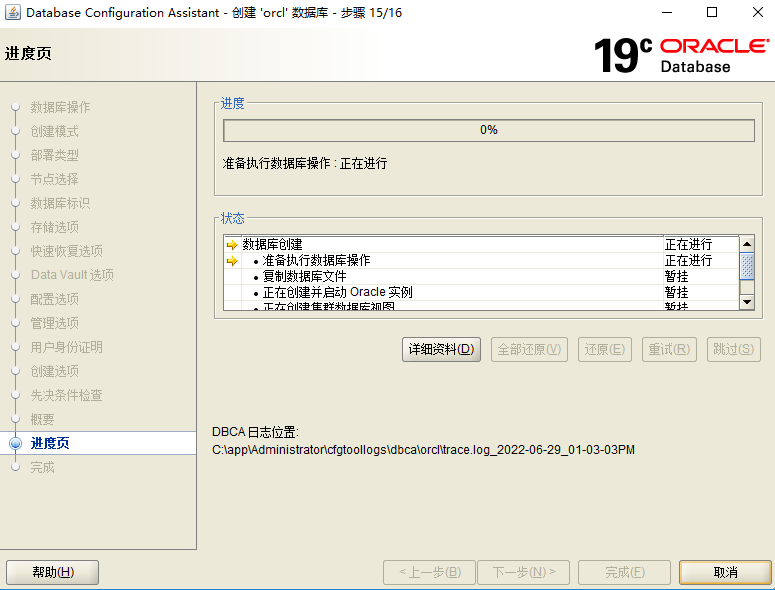The height and width of the screenshot is (590, 775).
Task: Open 详细资料(D) details dialog
Action: coord(441,350)
